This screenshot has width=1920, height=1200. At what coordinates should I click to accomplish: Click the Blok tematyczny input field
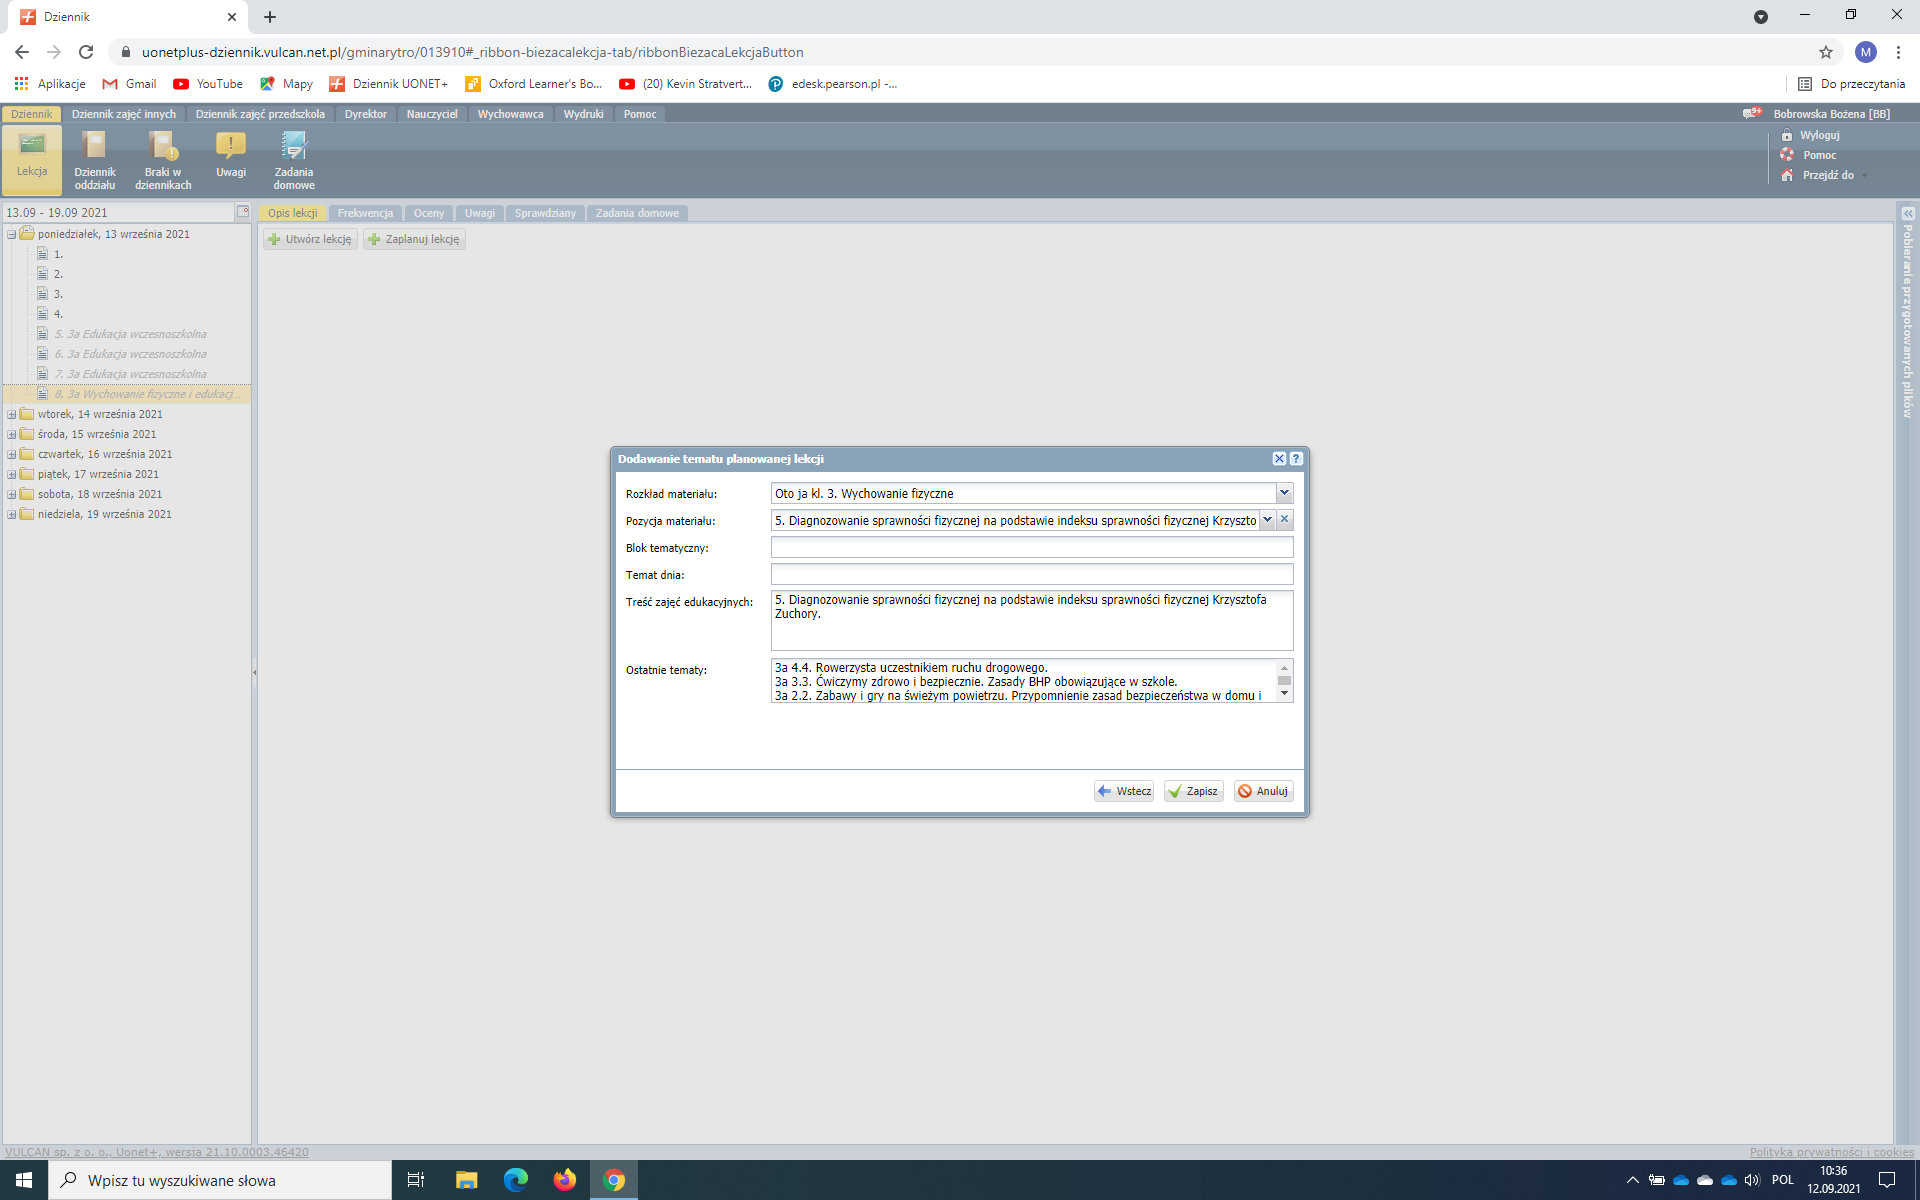pos(1031,547)
